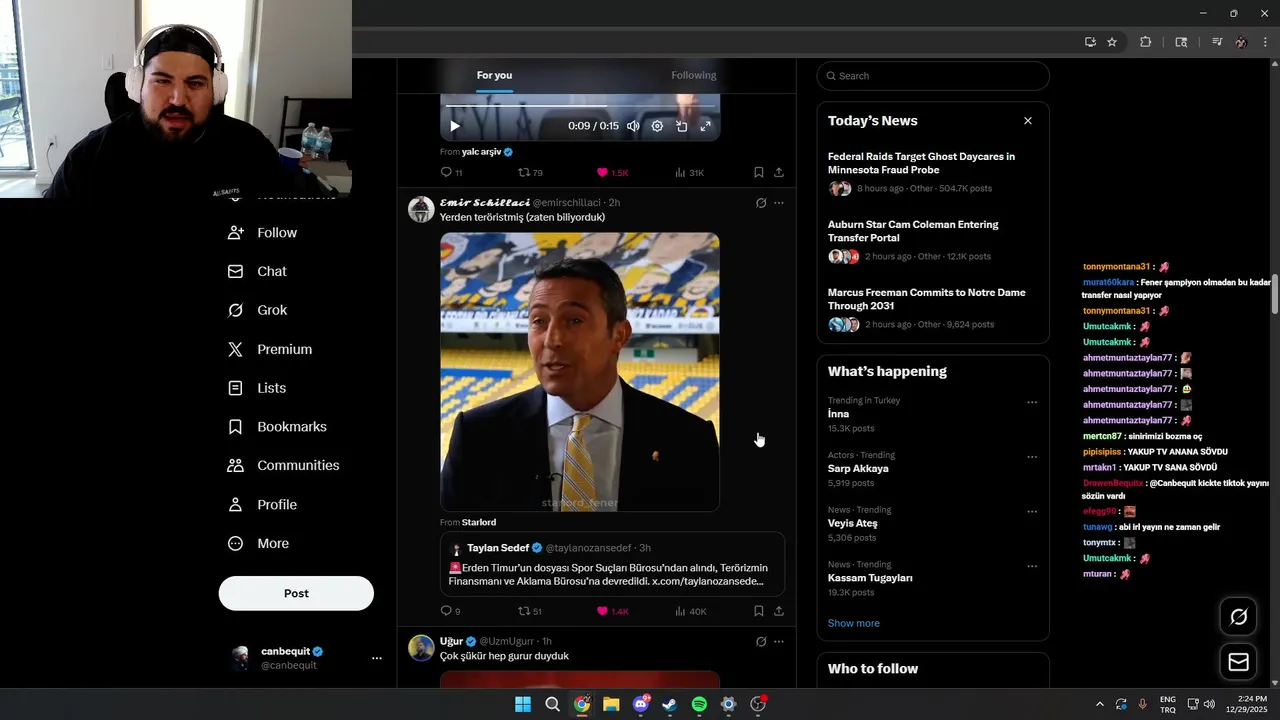Open the taskbar volume control
Image resolution: width=1280 pixels, height=720 pixels.
click(x=1209, y=704)
